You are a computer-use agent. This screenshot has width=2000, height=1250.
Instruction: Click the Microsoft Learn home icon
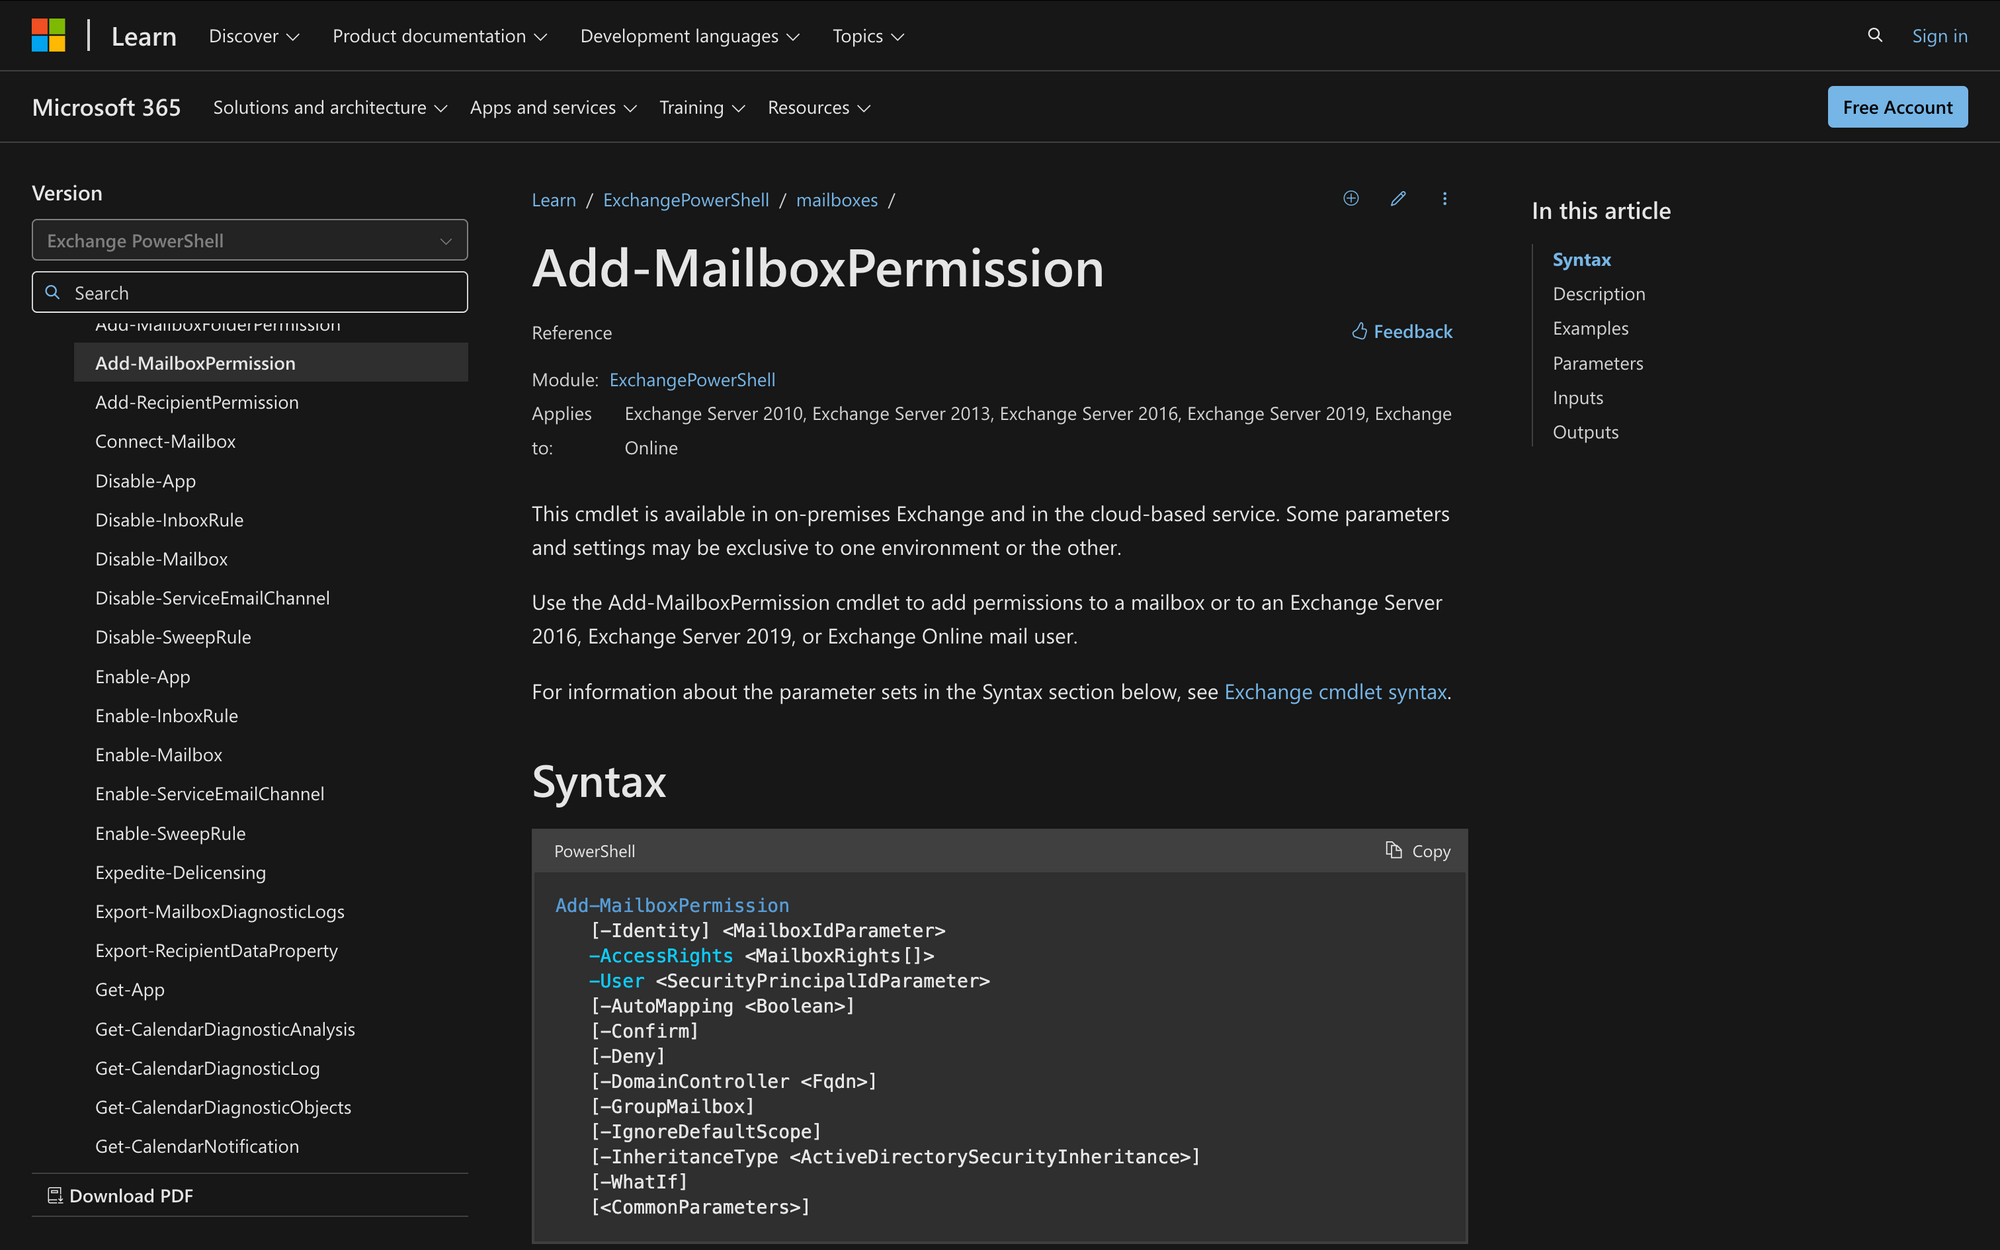tap(143, 35)
